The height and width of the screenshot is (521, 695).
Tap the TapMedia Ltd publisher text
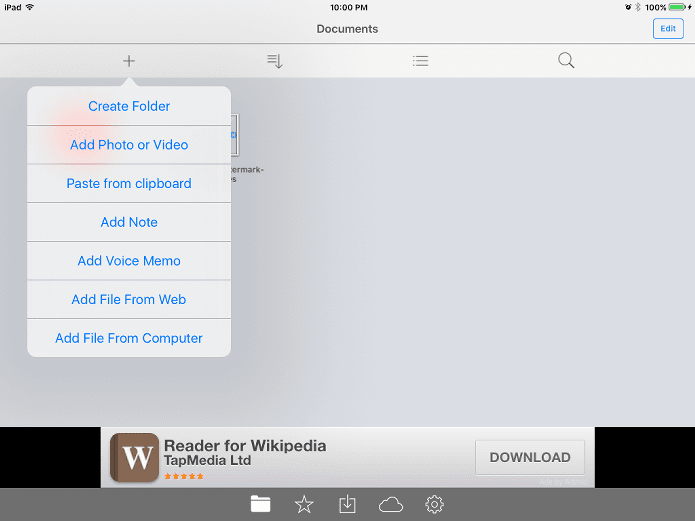207,460
